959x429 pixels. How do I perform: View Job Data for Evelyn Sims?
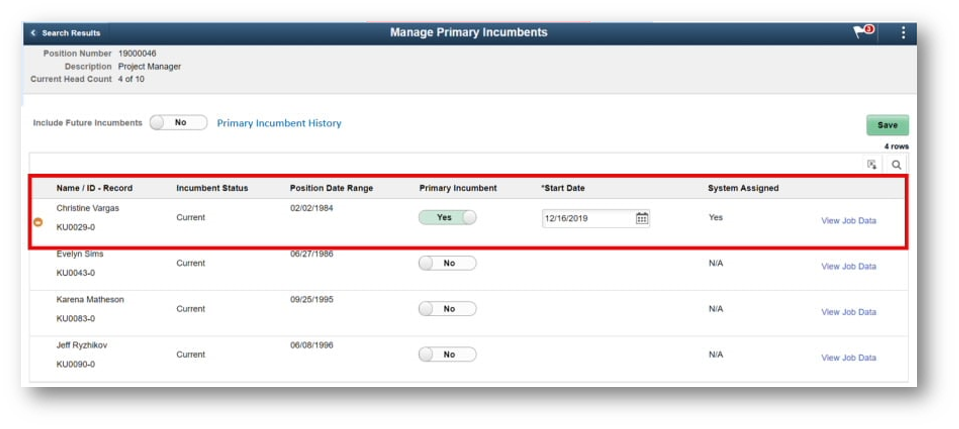[848, 266]
